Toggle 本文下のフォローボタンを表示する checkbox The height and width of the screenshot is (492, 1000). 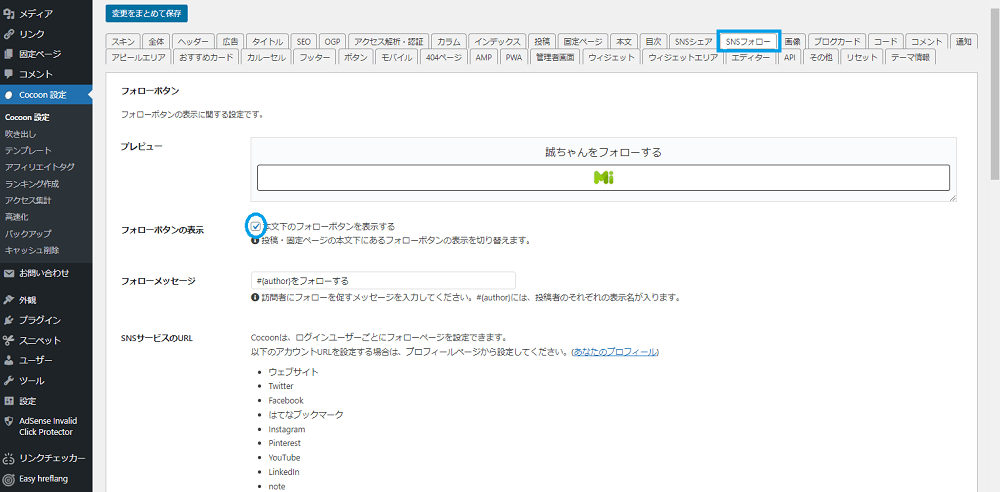click(x=256, y=226)
